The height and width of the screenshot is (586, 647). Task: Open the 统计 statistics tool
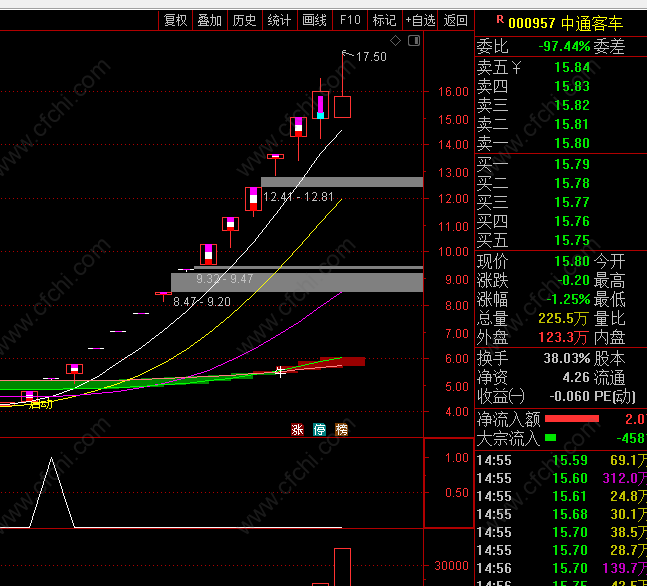(x=279, y=20)
